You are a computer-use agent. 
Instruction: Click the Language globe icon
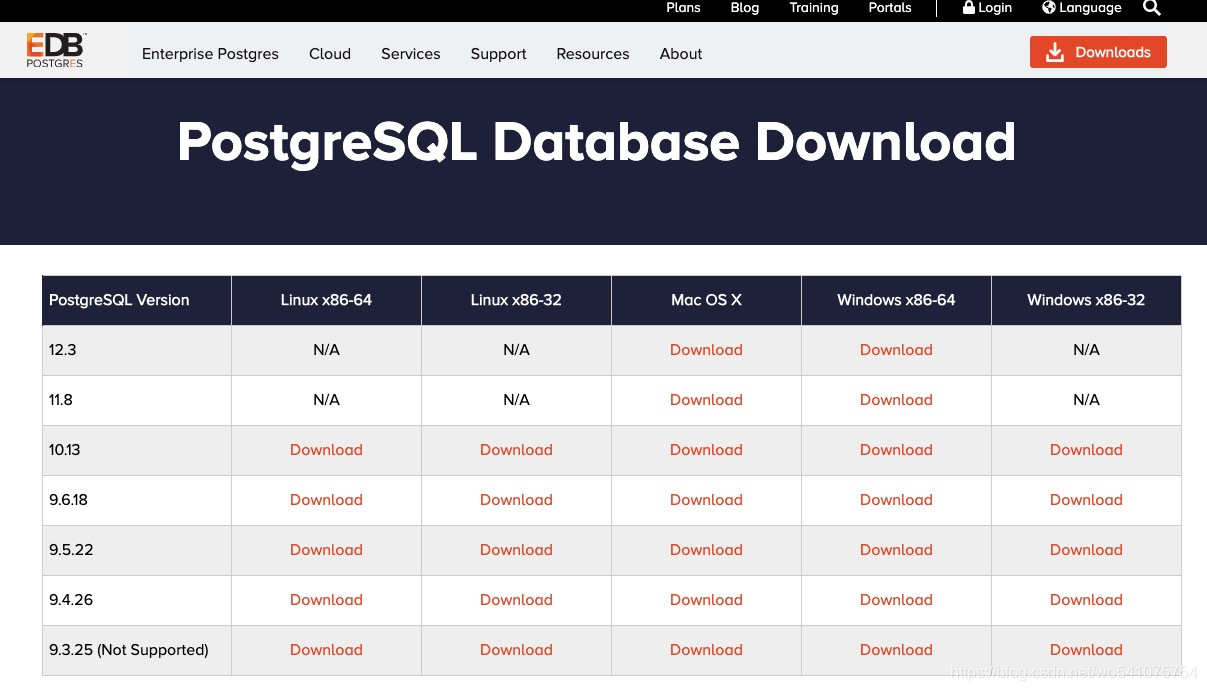[1049, 8]
